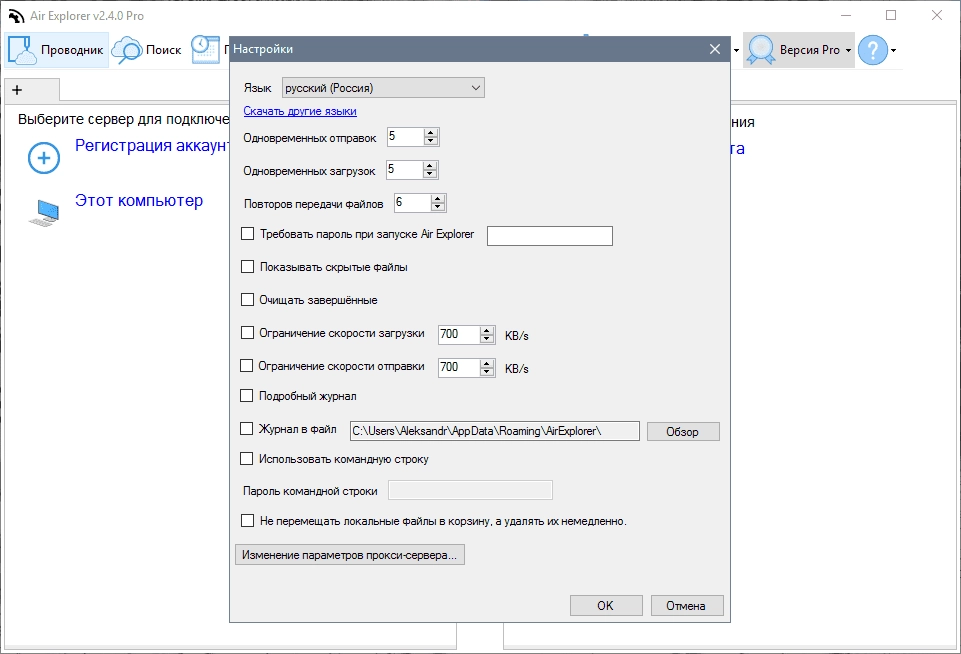
Task: Click Этот компьютер link in main window
Action: click(x=139, y=200)
